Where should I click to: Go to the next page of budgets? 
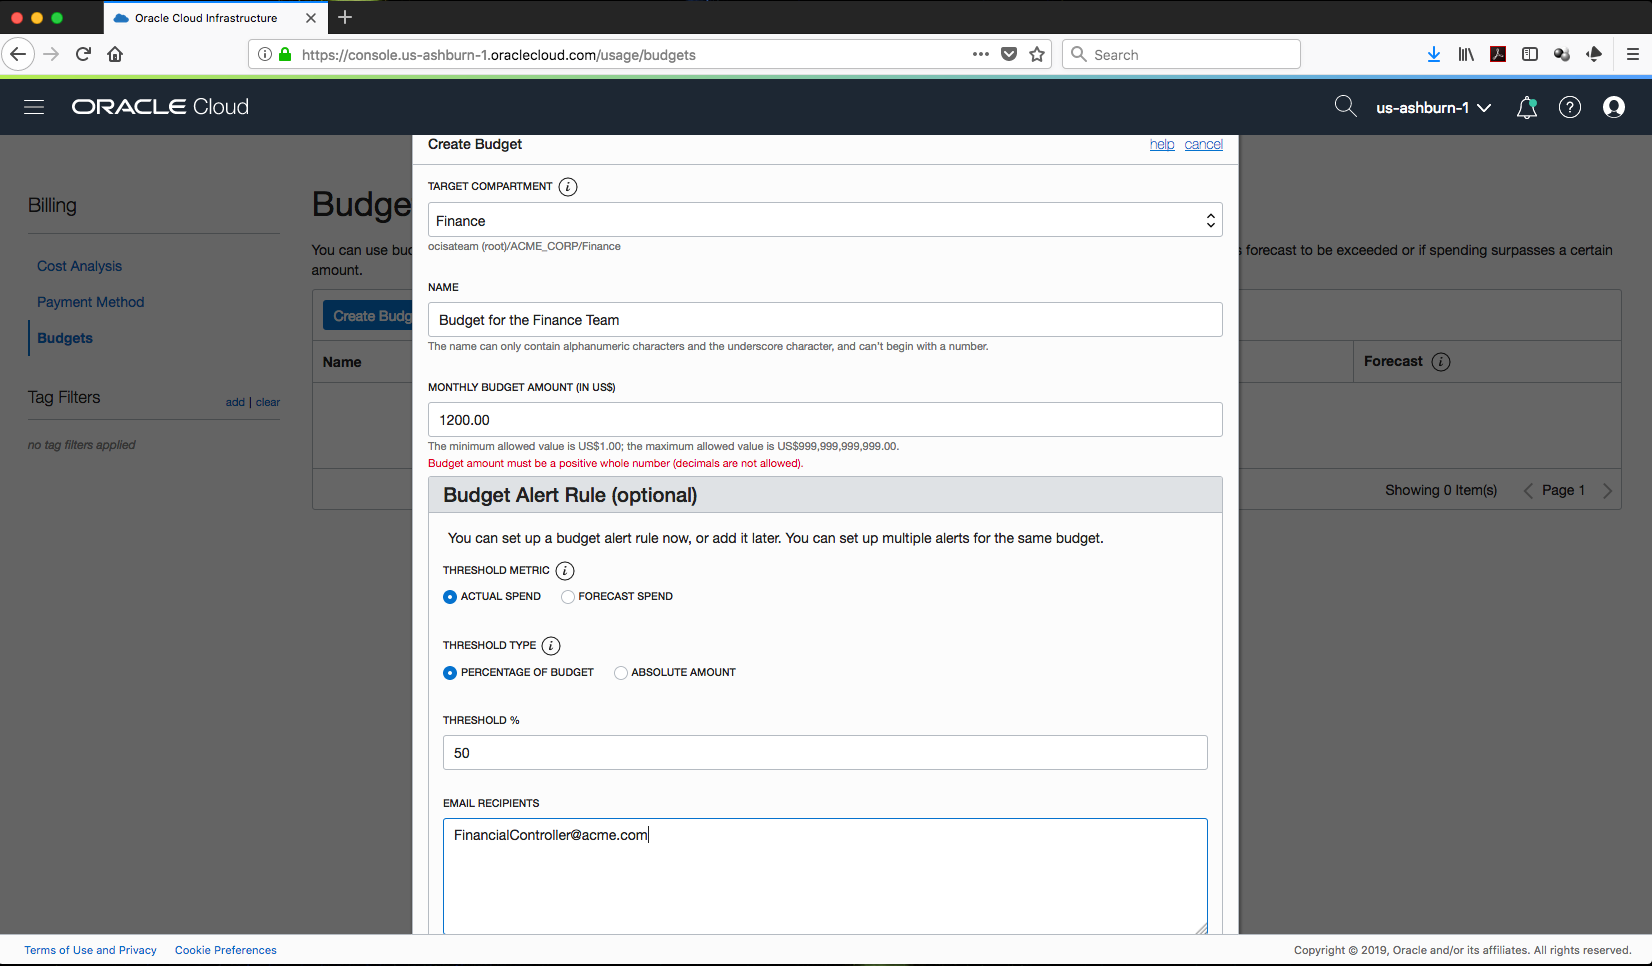click(1607, 491)
